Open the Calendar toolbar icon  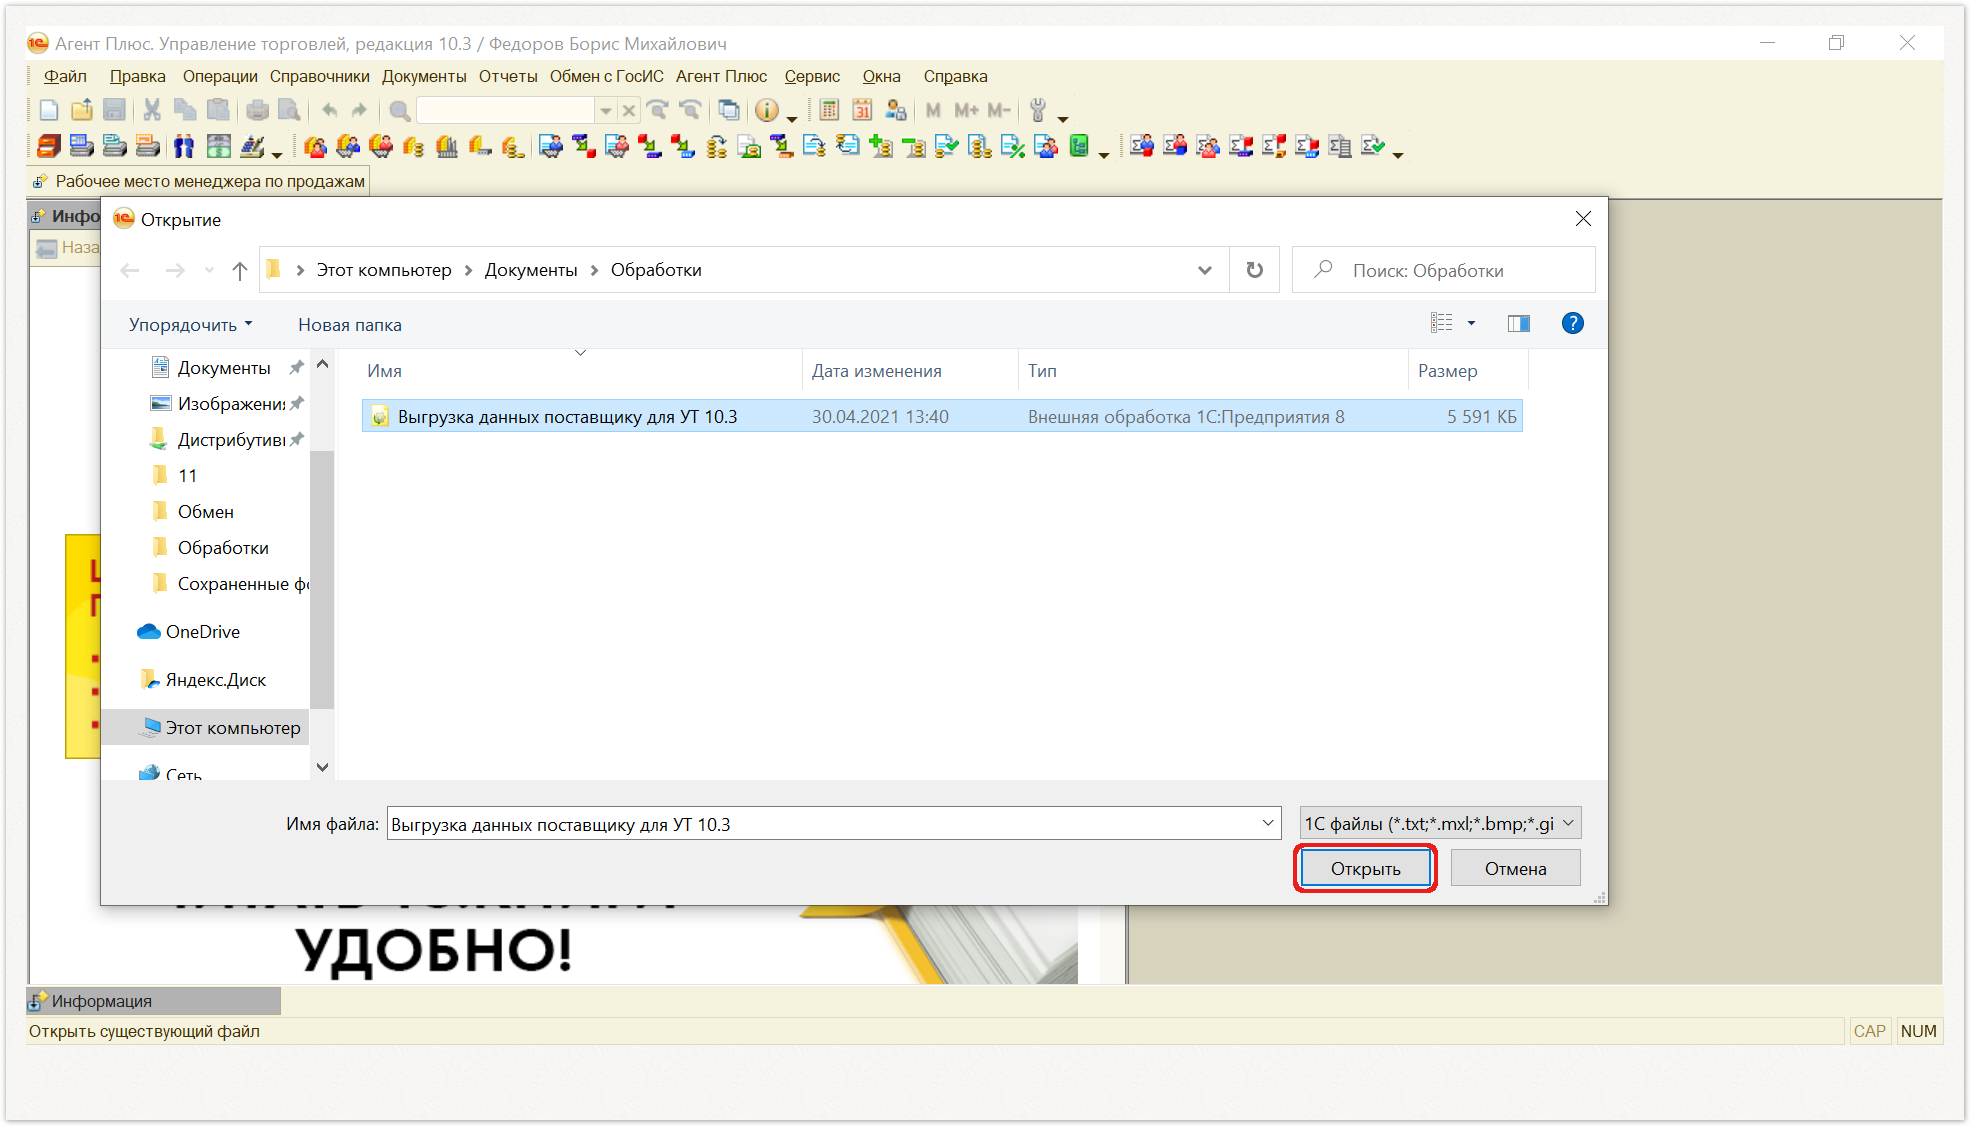click(x=862, y=110)
